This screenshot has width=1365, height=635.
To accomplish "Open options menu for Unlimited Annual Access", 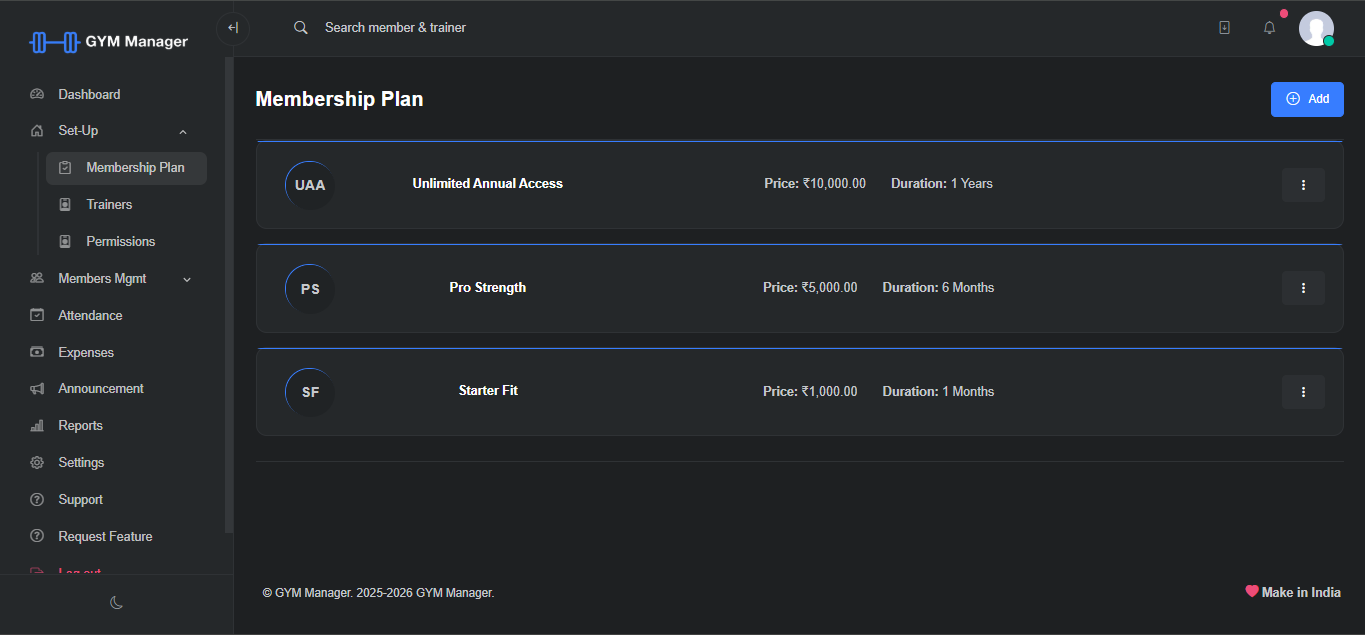I will [x=1303, y=185].
